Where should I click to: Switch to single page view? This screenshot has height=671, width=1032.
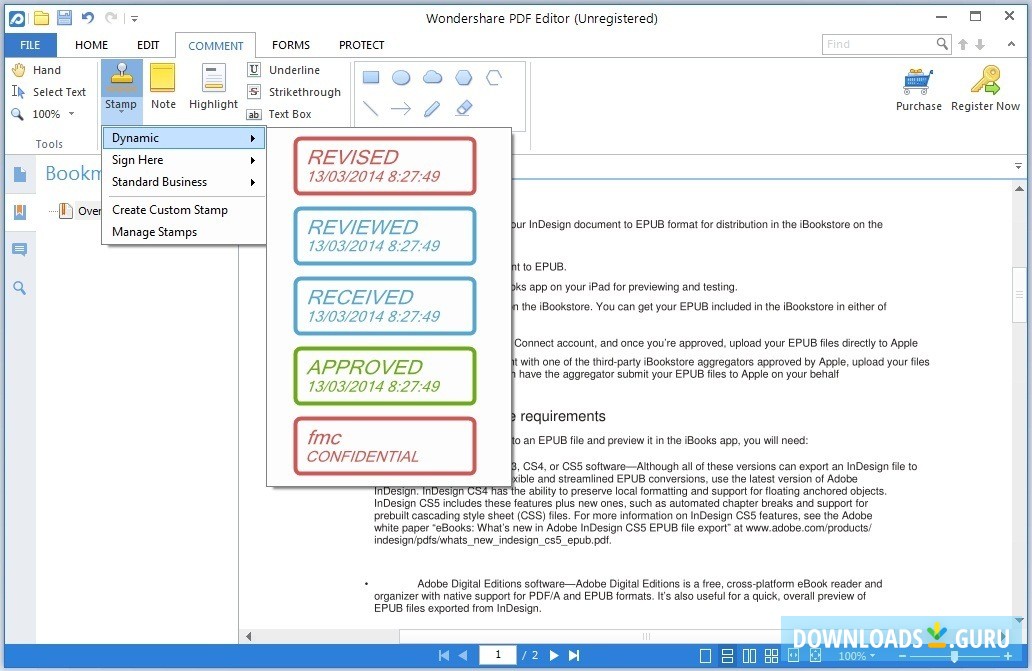click(706, 656)
